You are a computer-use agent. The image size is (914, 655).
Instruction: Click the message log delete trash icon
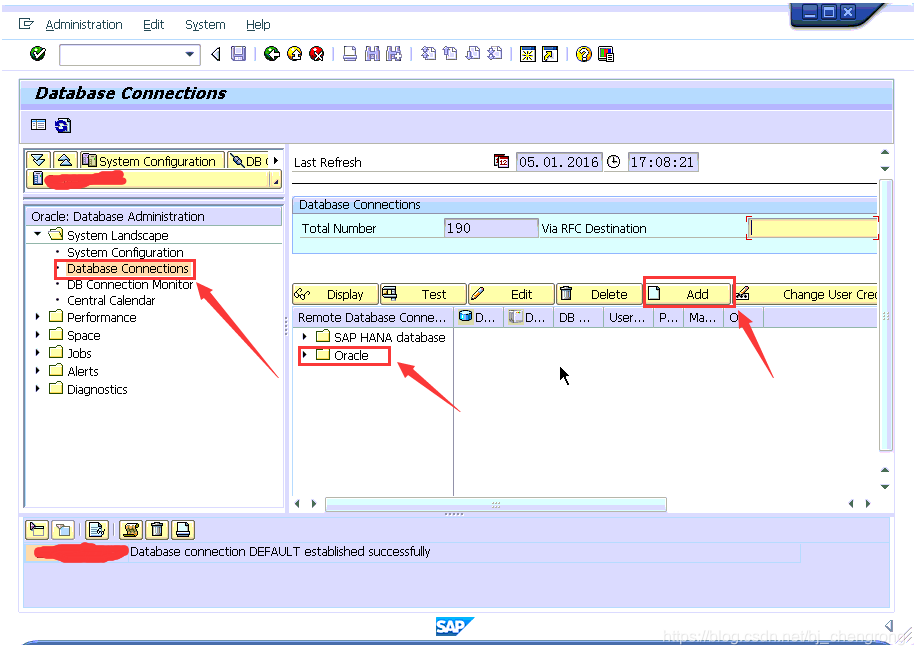[157, 530]
